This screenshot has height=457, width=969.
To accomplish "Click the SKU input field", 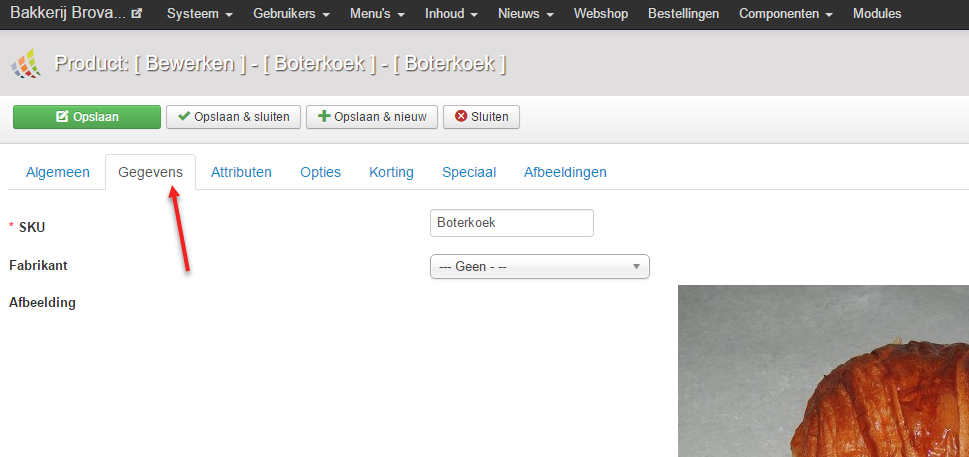I will click(x=512, y=223).
